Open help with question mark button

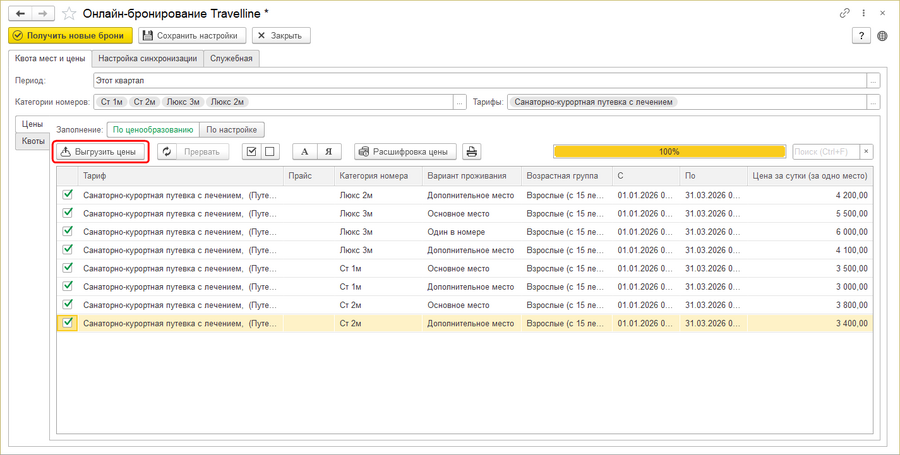tap(861, 36)
